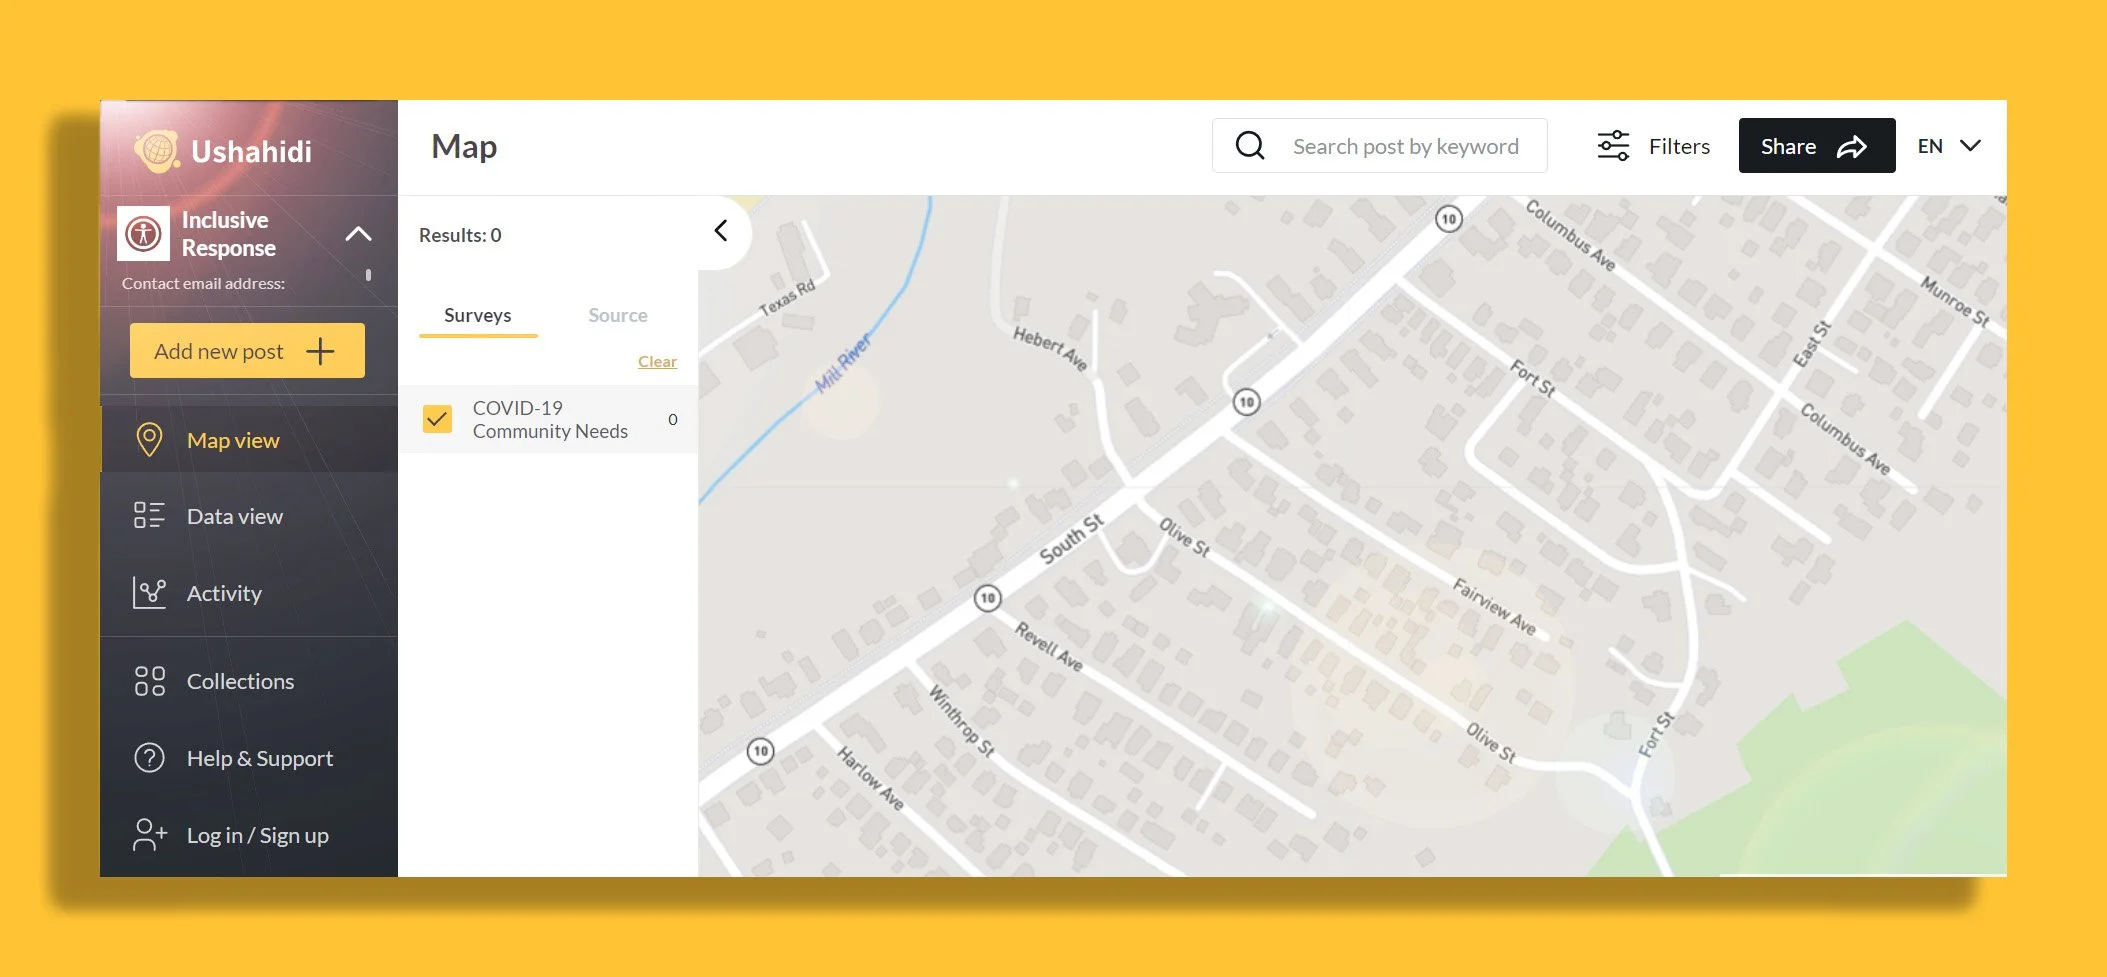Click the search magnifier icon
Screen dimensions: 2107x977
point(1248,145)
